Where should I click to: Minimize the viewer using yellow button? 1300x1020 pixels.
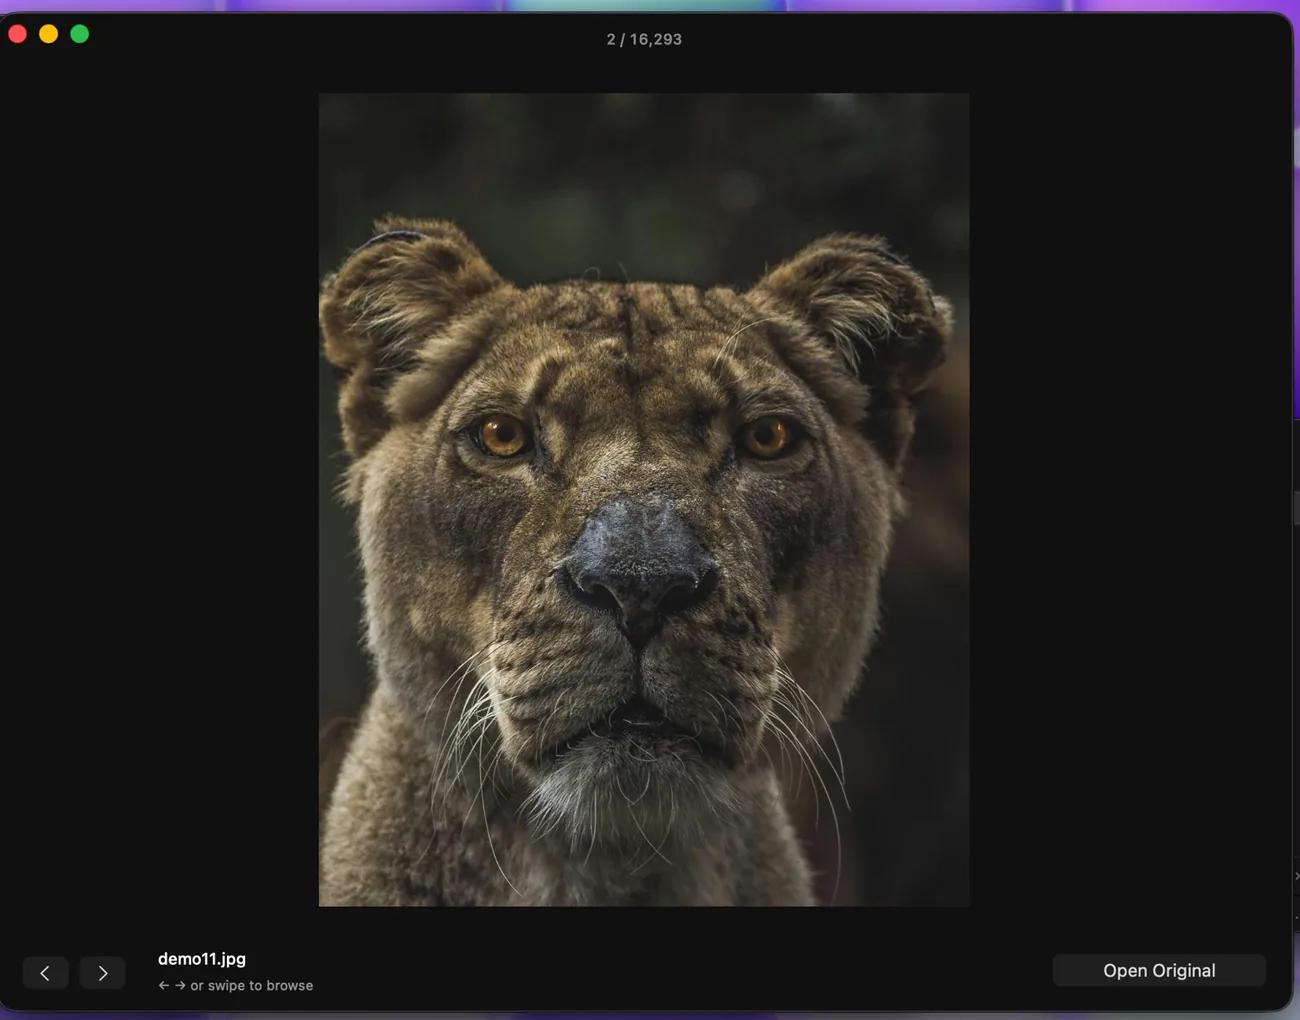tap(48, 34)
